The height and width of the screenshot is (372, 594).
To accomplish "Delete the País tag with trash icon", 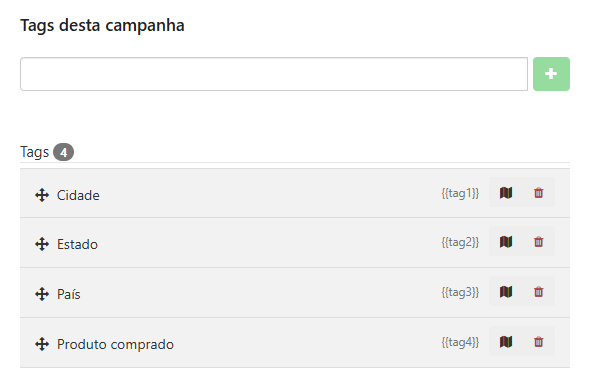I will (x=538, y=292).
